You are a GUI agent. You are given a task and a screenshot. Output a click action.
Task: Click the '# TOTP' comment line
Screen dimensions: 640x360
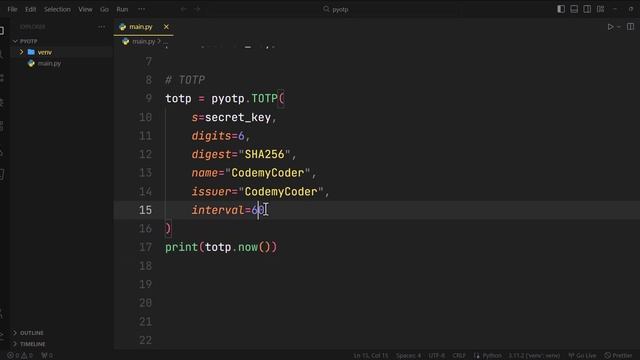(x=185, y=80)
